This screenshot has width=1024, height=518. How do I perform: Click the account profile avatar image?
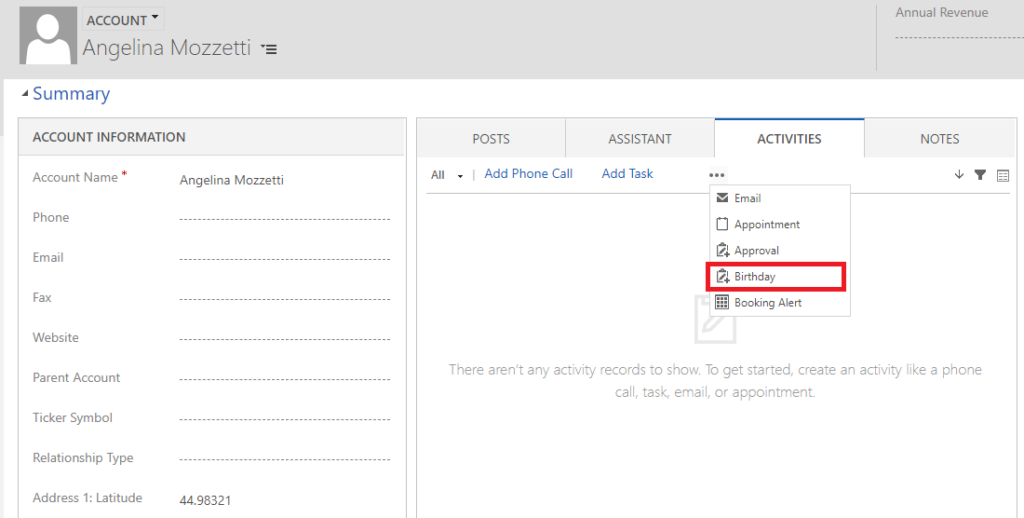48,36
